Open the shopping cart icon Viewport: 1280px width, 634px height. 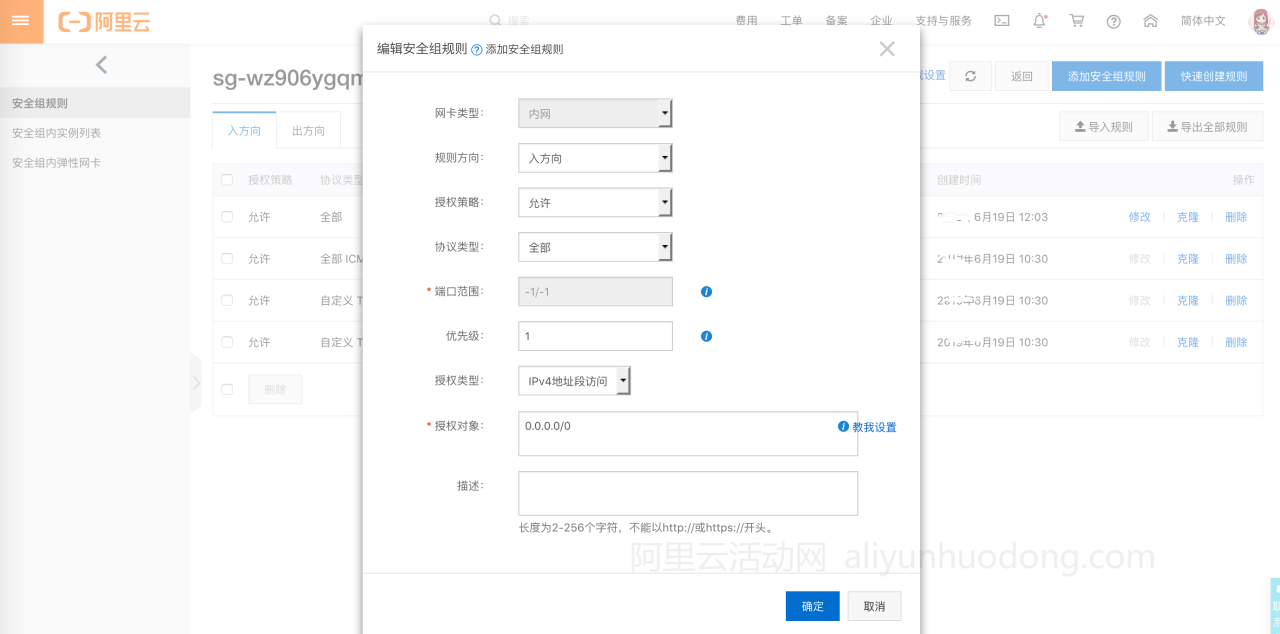1077,21
